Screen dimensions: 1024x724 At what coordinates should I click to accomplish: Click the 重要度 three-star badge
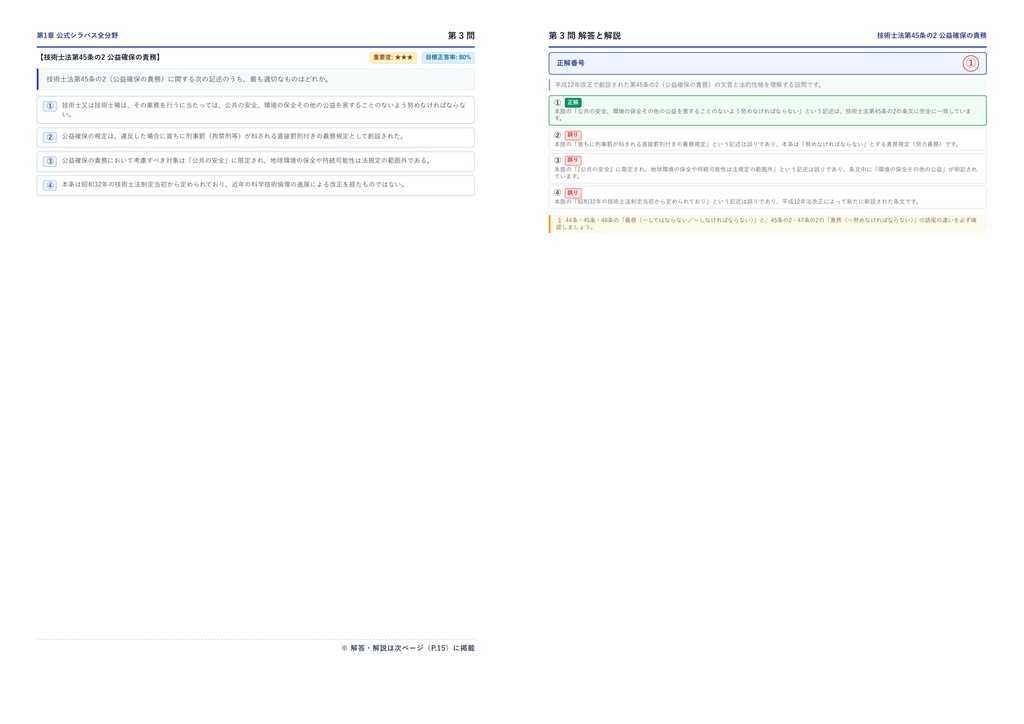point(393,57)
